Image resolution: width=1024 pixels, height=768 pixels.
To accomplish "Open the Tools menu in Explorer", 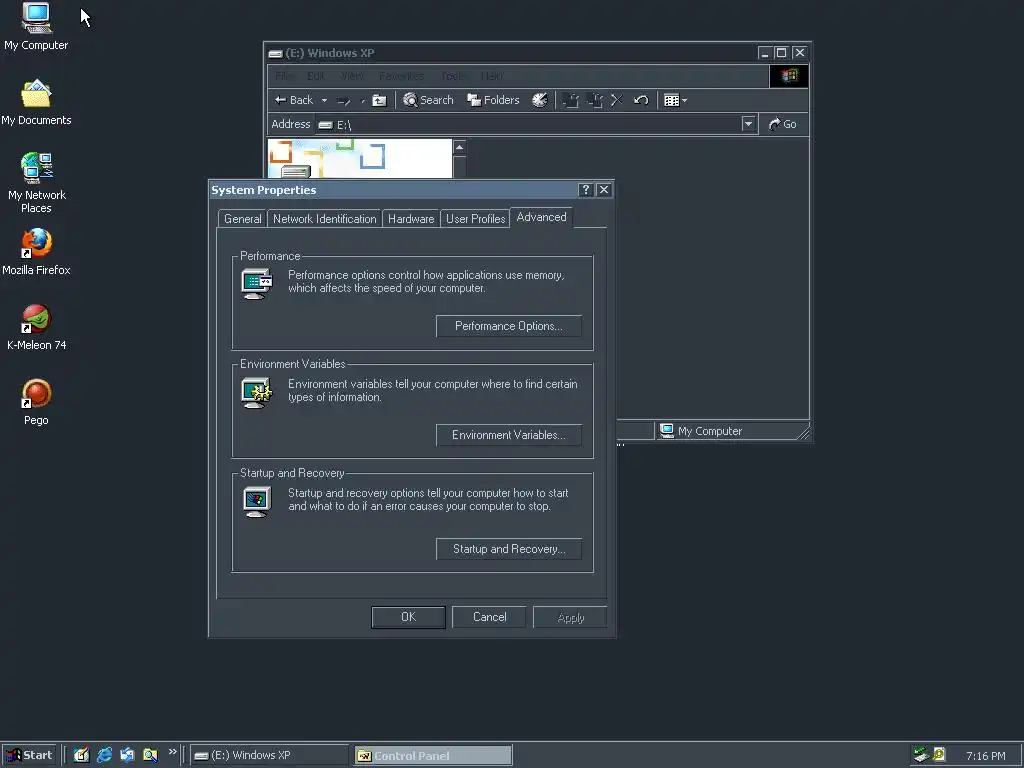I will point(453,76).
